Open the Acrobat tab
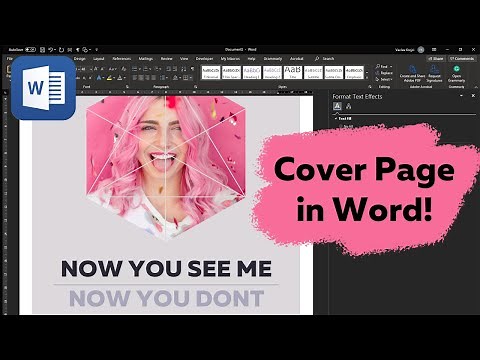Screen dimensions: 480x360 pyautogui.click(x=296, y=59)
